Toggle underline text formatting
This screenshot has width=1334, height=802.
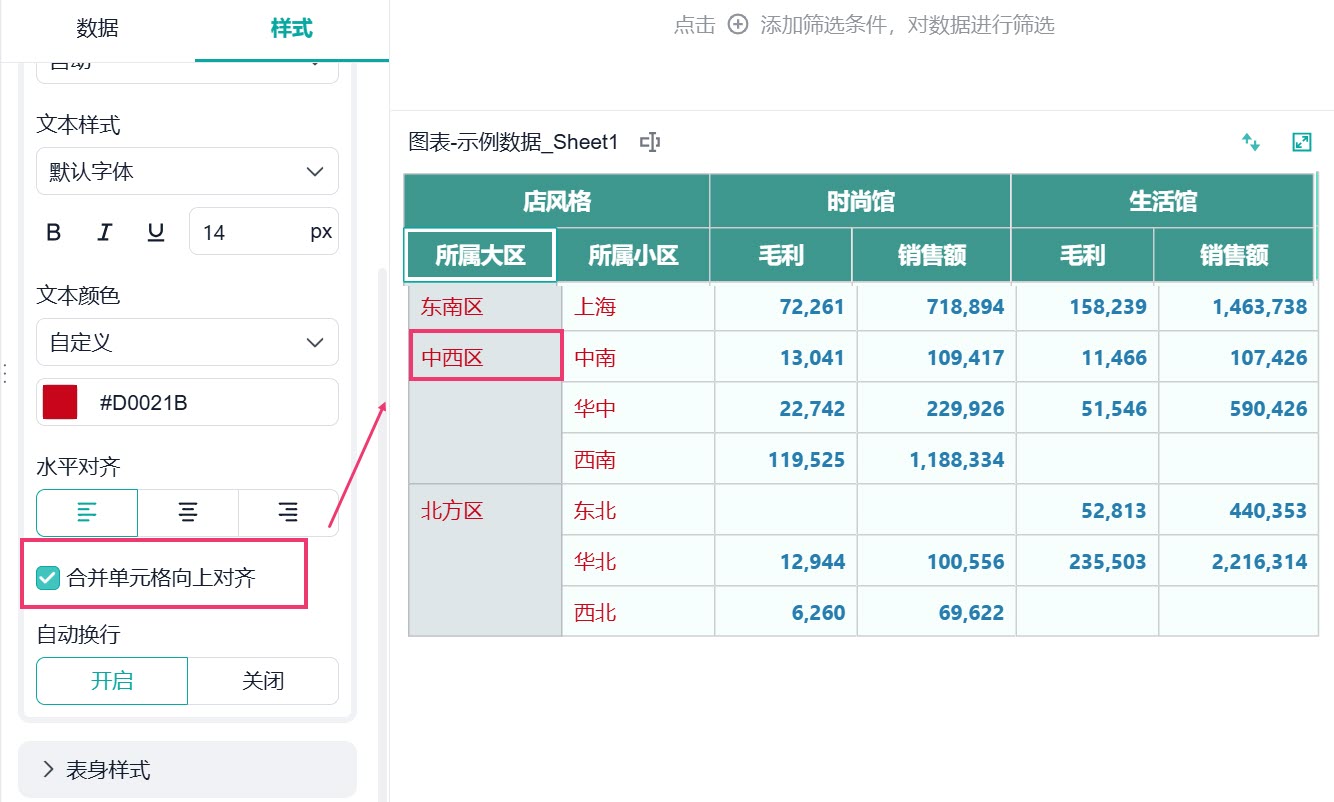coord(156,232)
